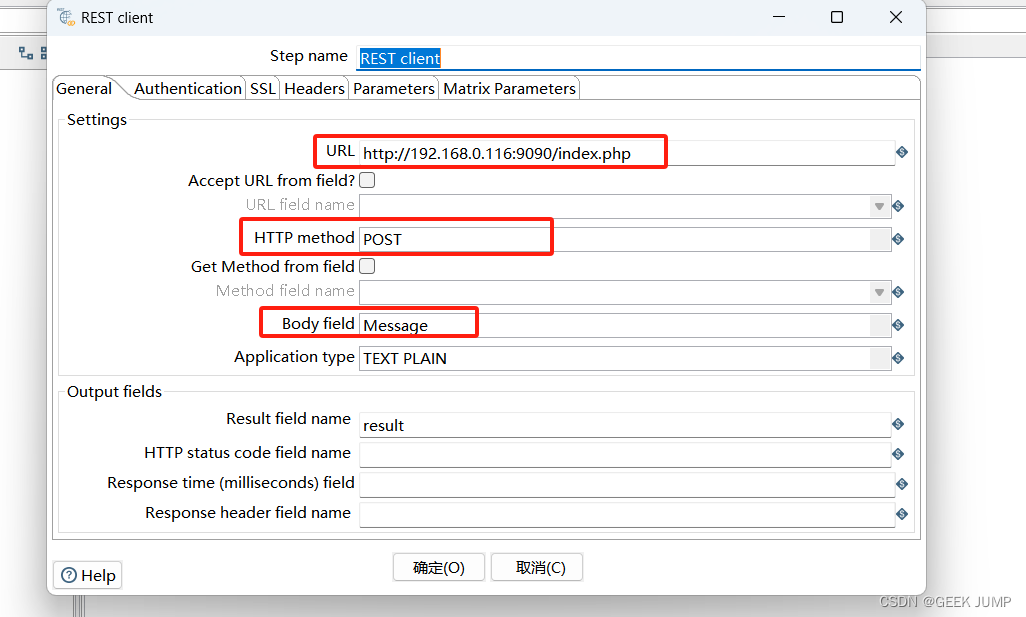
Task: Open the Method field name dropdown
Action: pyautogui.click(x=879, y=292)
